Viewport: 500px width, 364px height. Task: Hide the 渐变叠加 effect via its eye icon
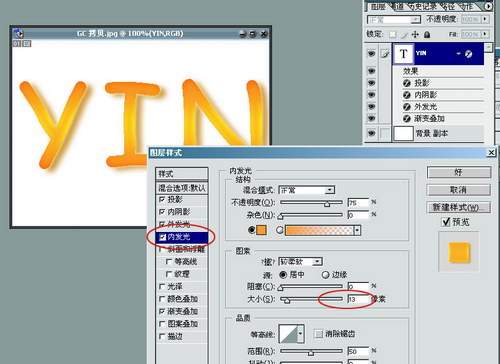point(371,119)
